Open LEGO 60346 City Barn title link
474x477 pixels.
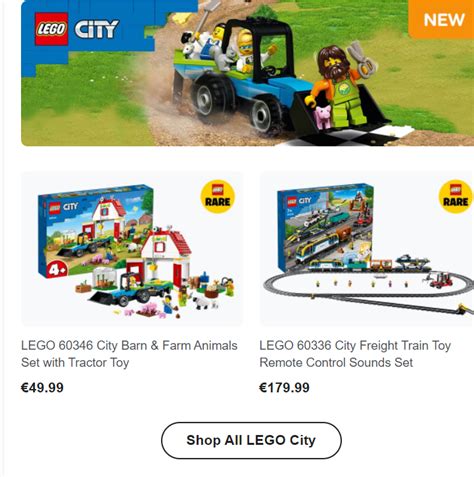pyautogui.click(x=129, y=354)
